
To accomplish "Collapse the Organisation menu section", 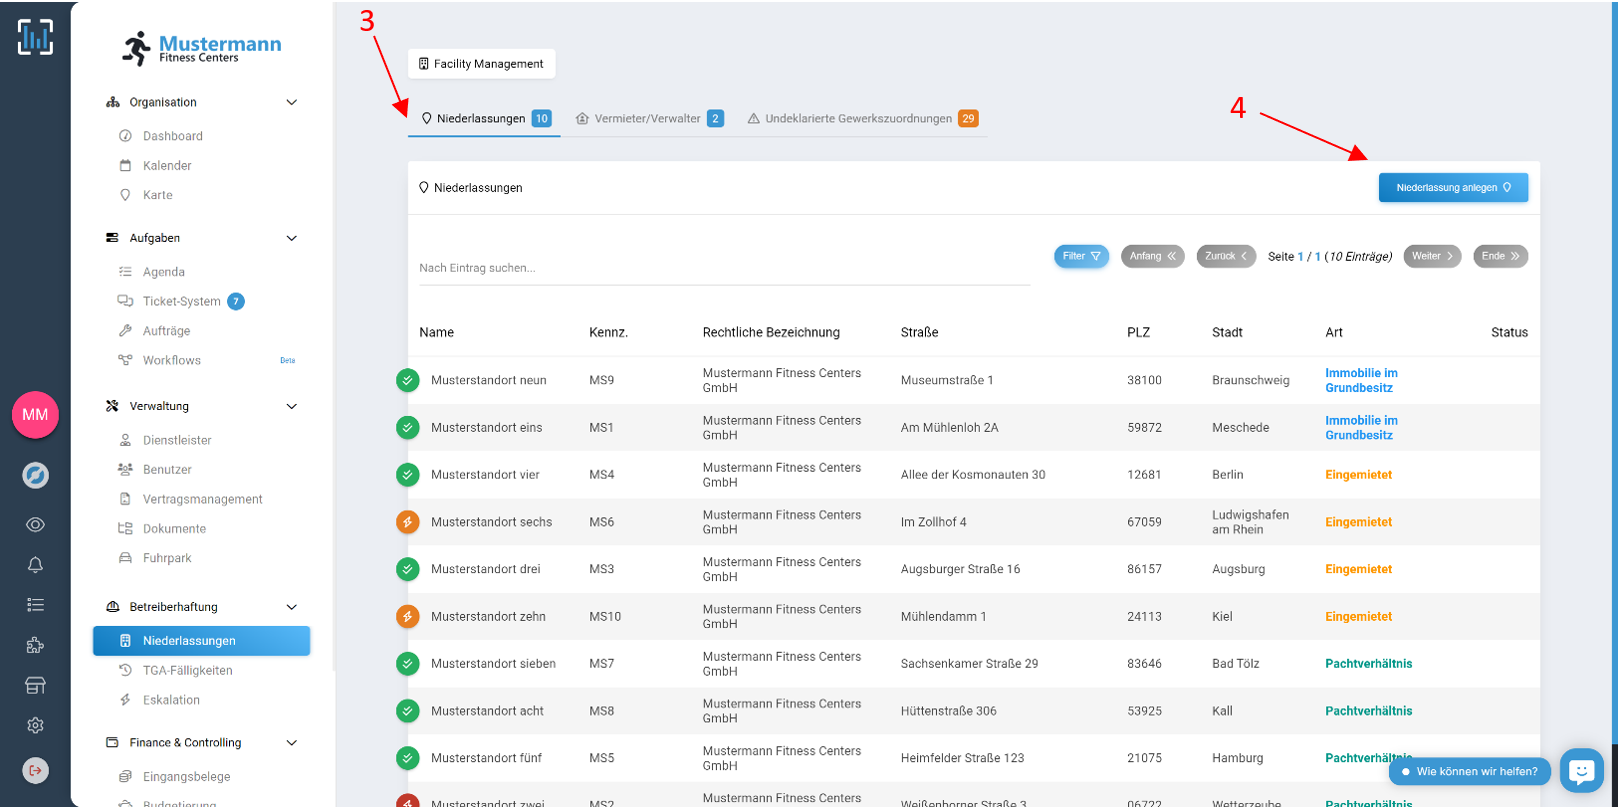I will tap(292, 102).
